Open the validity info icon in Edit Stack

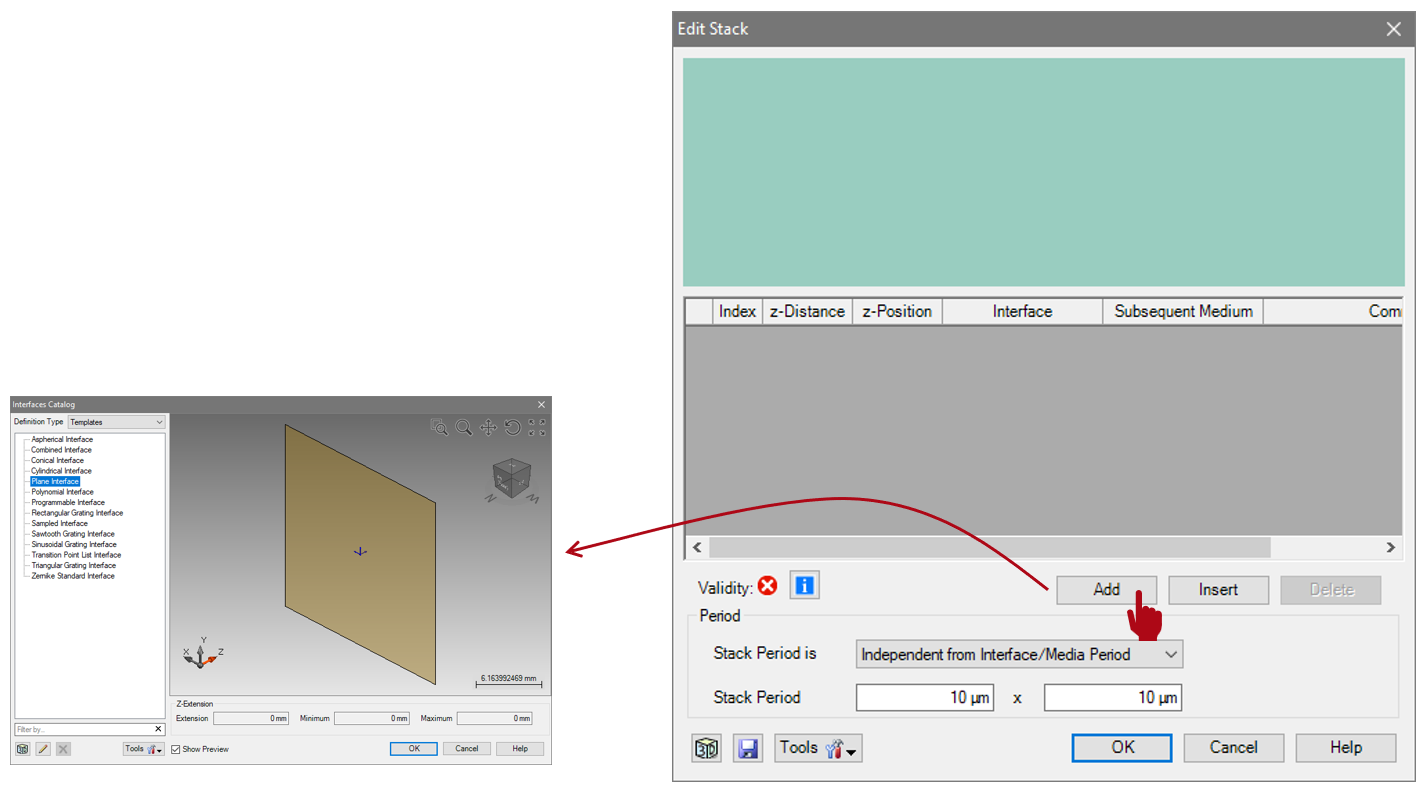coord(804,585)
